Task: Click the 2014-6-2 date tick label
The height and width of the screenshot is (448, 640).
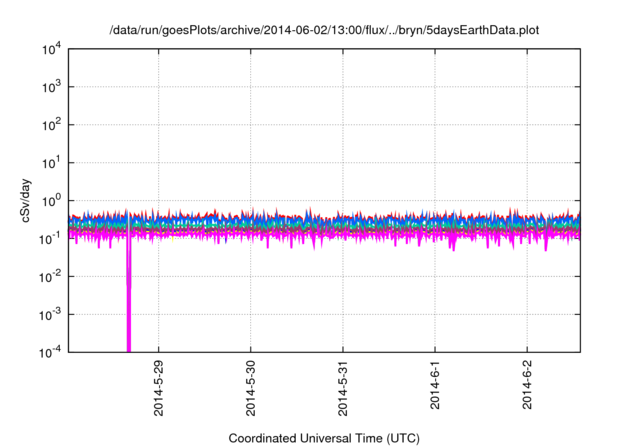Action: click(x=527, y=385)
